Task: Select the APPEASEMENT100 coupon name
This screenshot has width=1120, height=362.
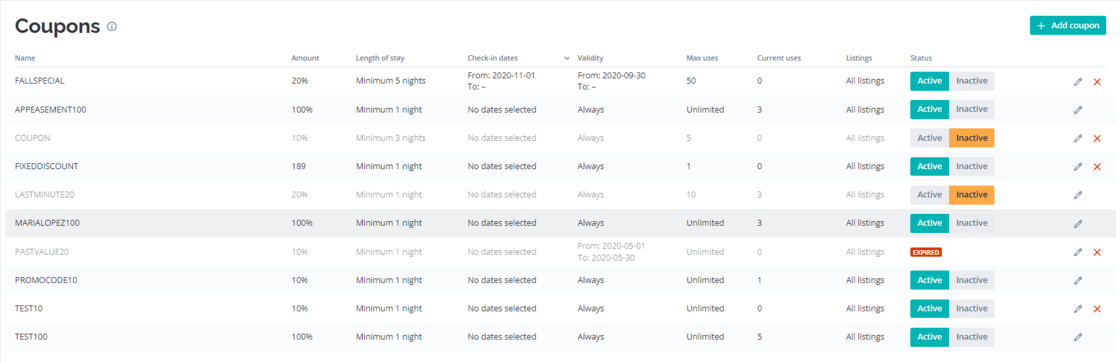Action: [x=51, y=110]
